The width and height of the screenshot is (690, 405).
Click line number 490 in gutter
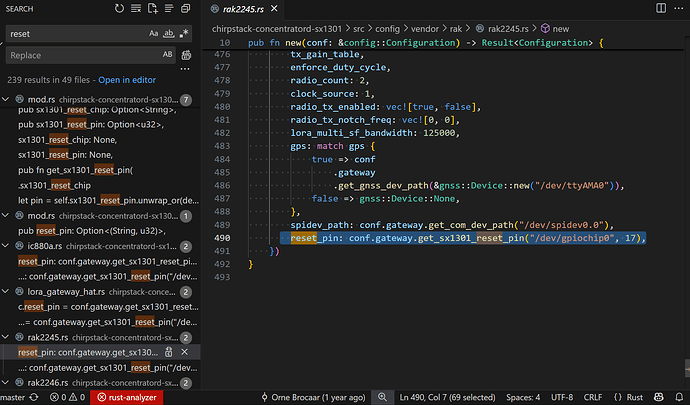tap(222, 238)
